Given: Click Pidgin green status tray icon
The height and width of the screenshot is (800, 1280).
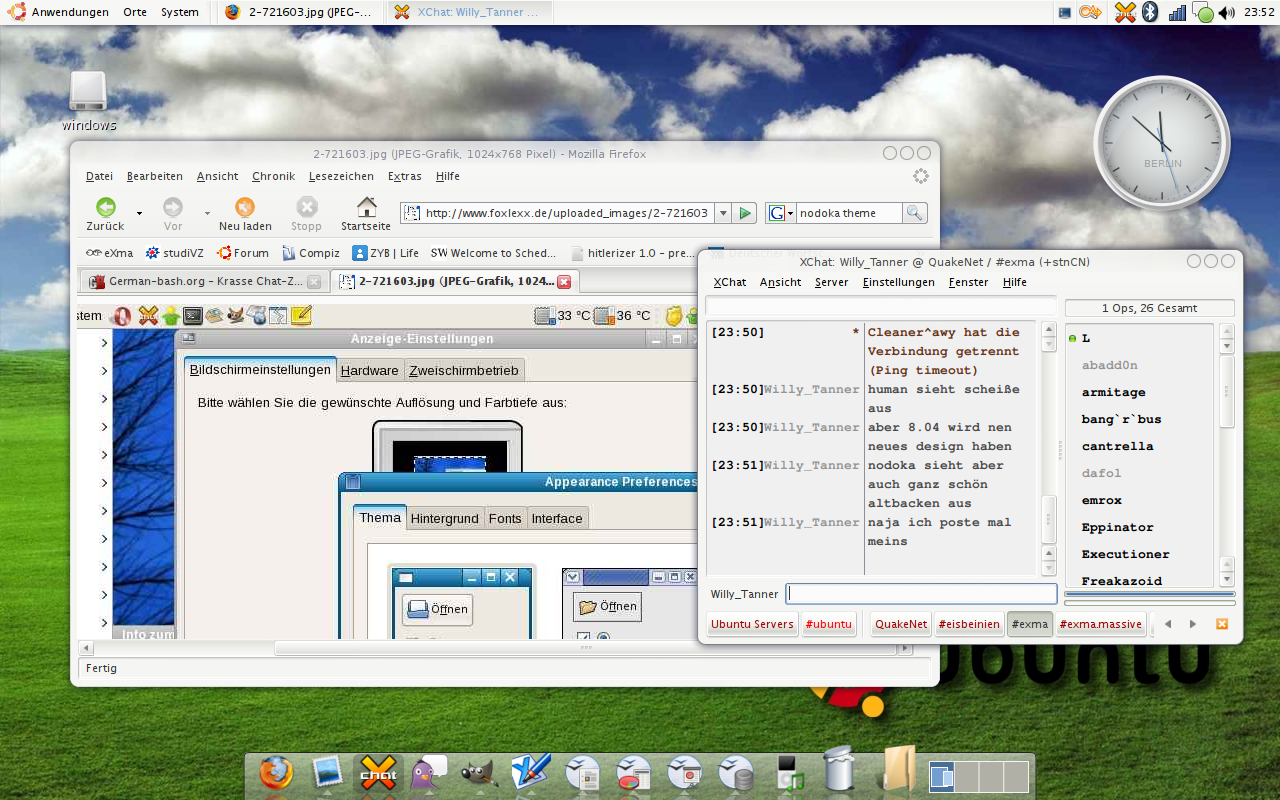Looking at the screenshot, I should point(1204,13).
